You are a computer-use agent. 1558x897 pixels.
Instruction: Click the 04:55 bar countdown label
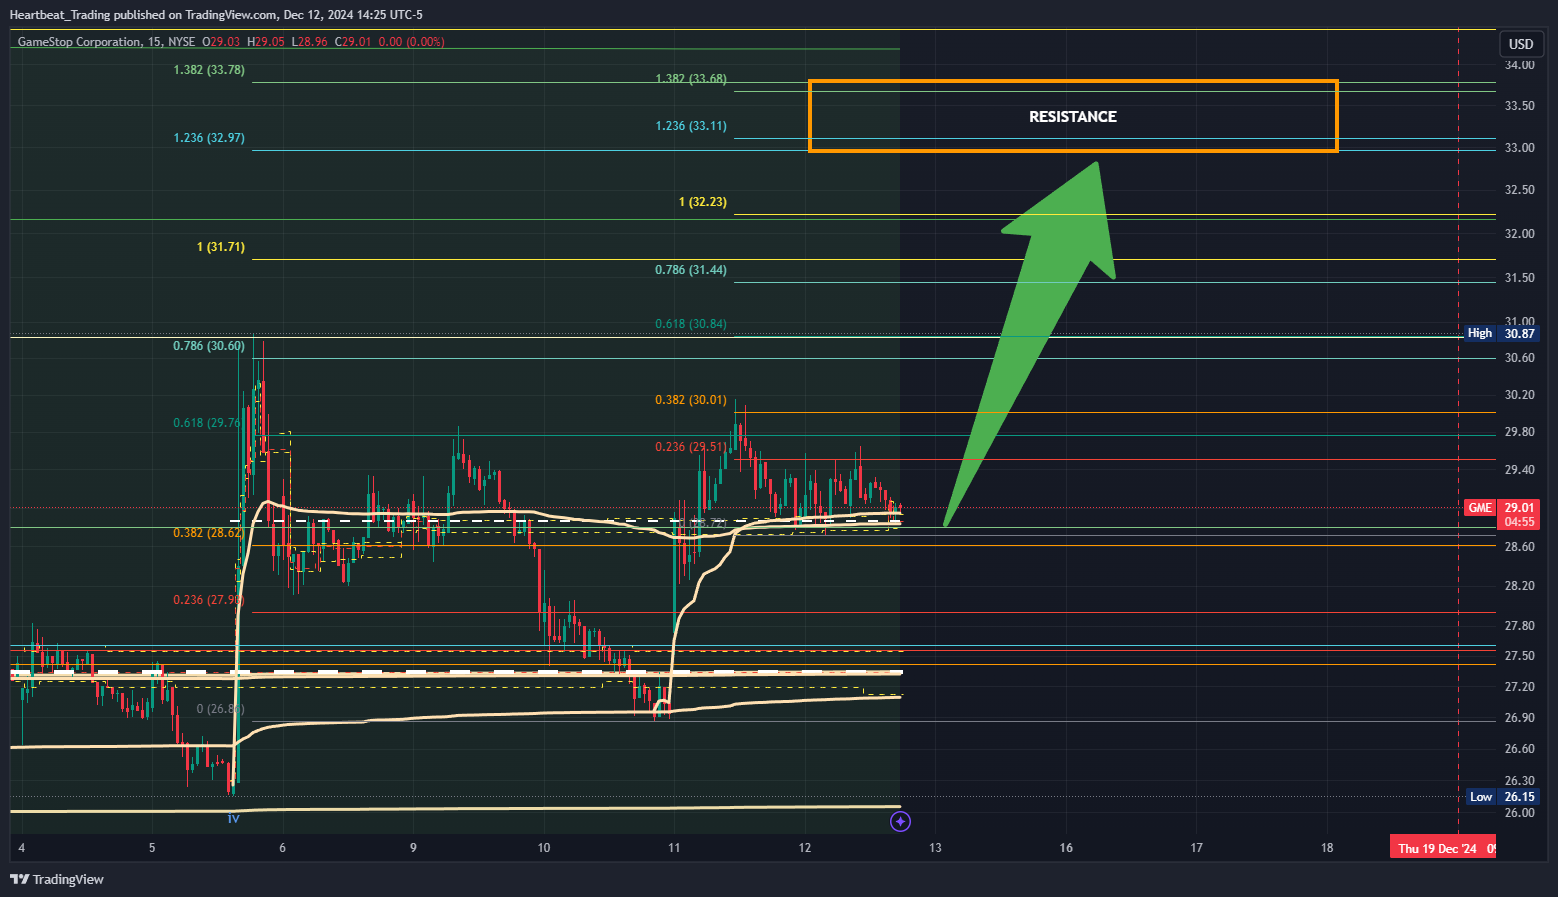[x=1519, y=522]
